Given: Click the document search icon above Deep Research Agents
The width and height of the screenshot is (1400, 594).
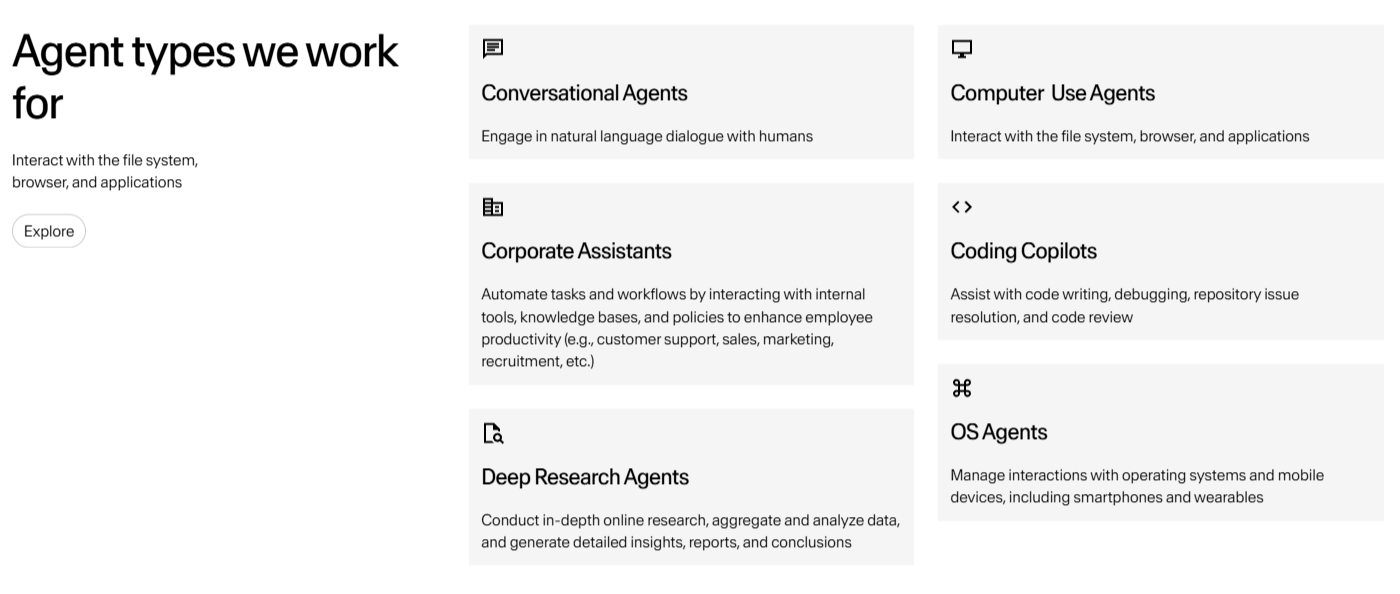Looking at the screenshot, I should tap(493, 433).
